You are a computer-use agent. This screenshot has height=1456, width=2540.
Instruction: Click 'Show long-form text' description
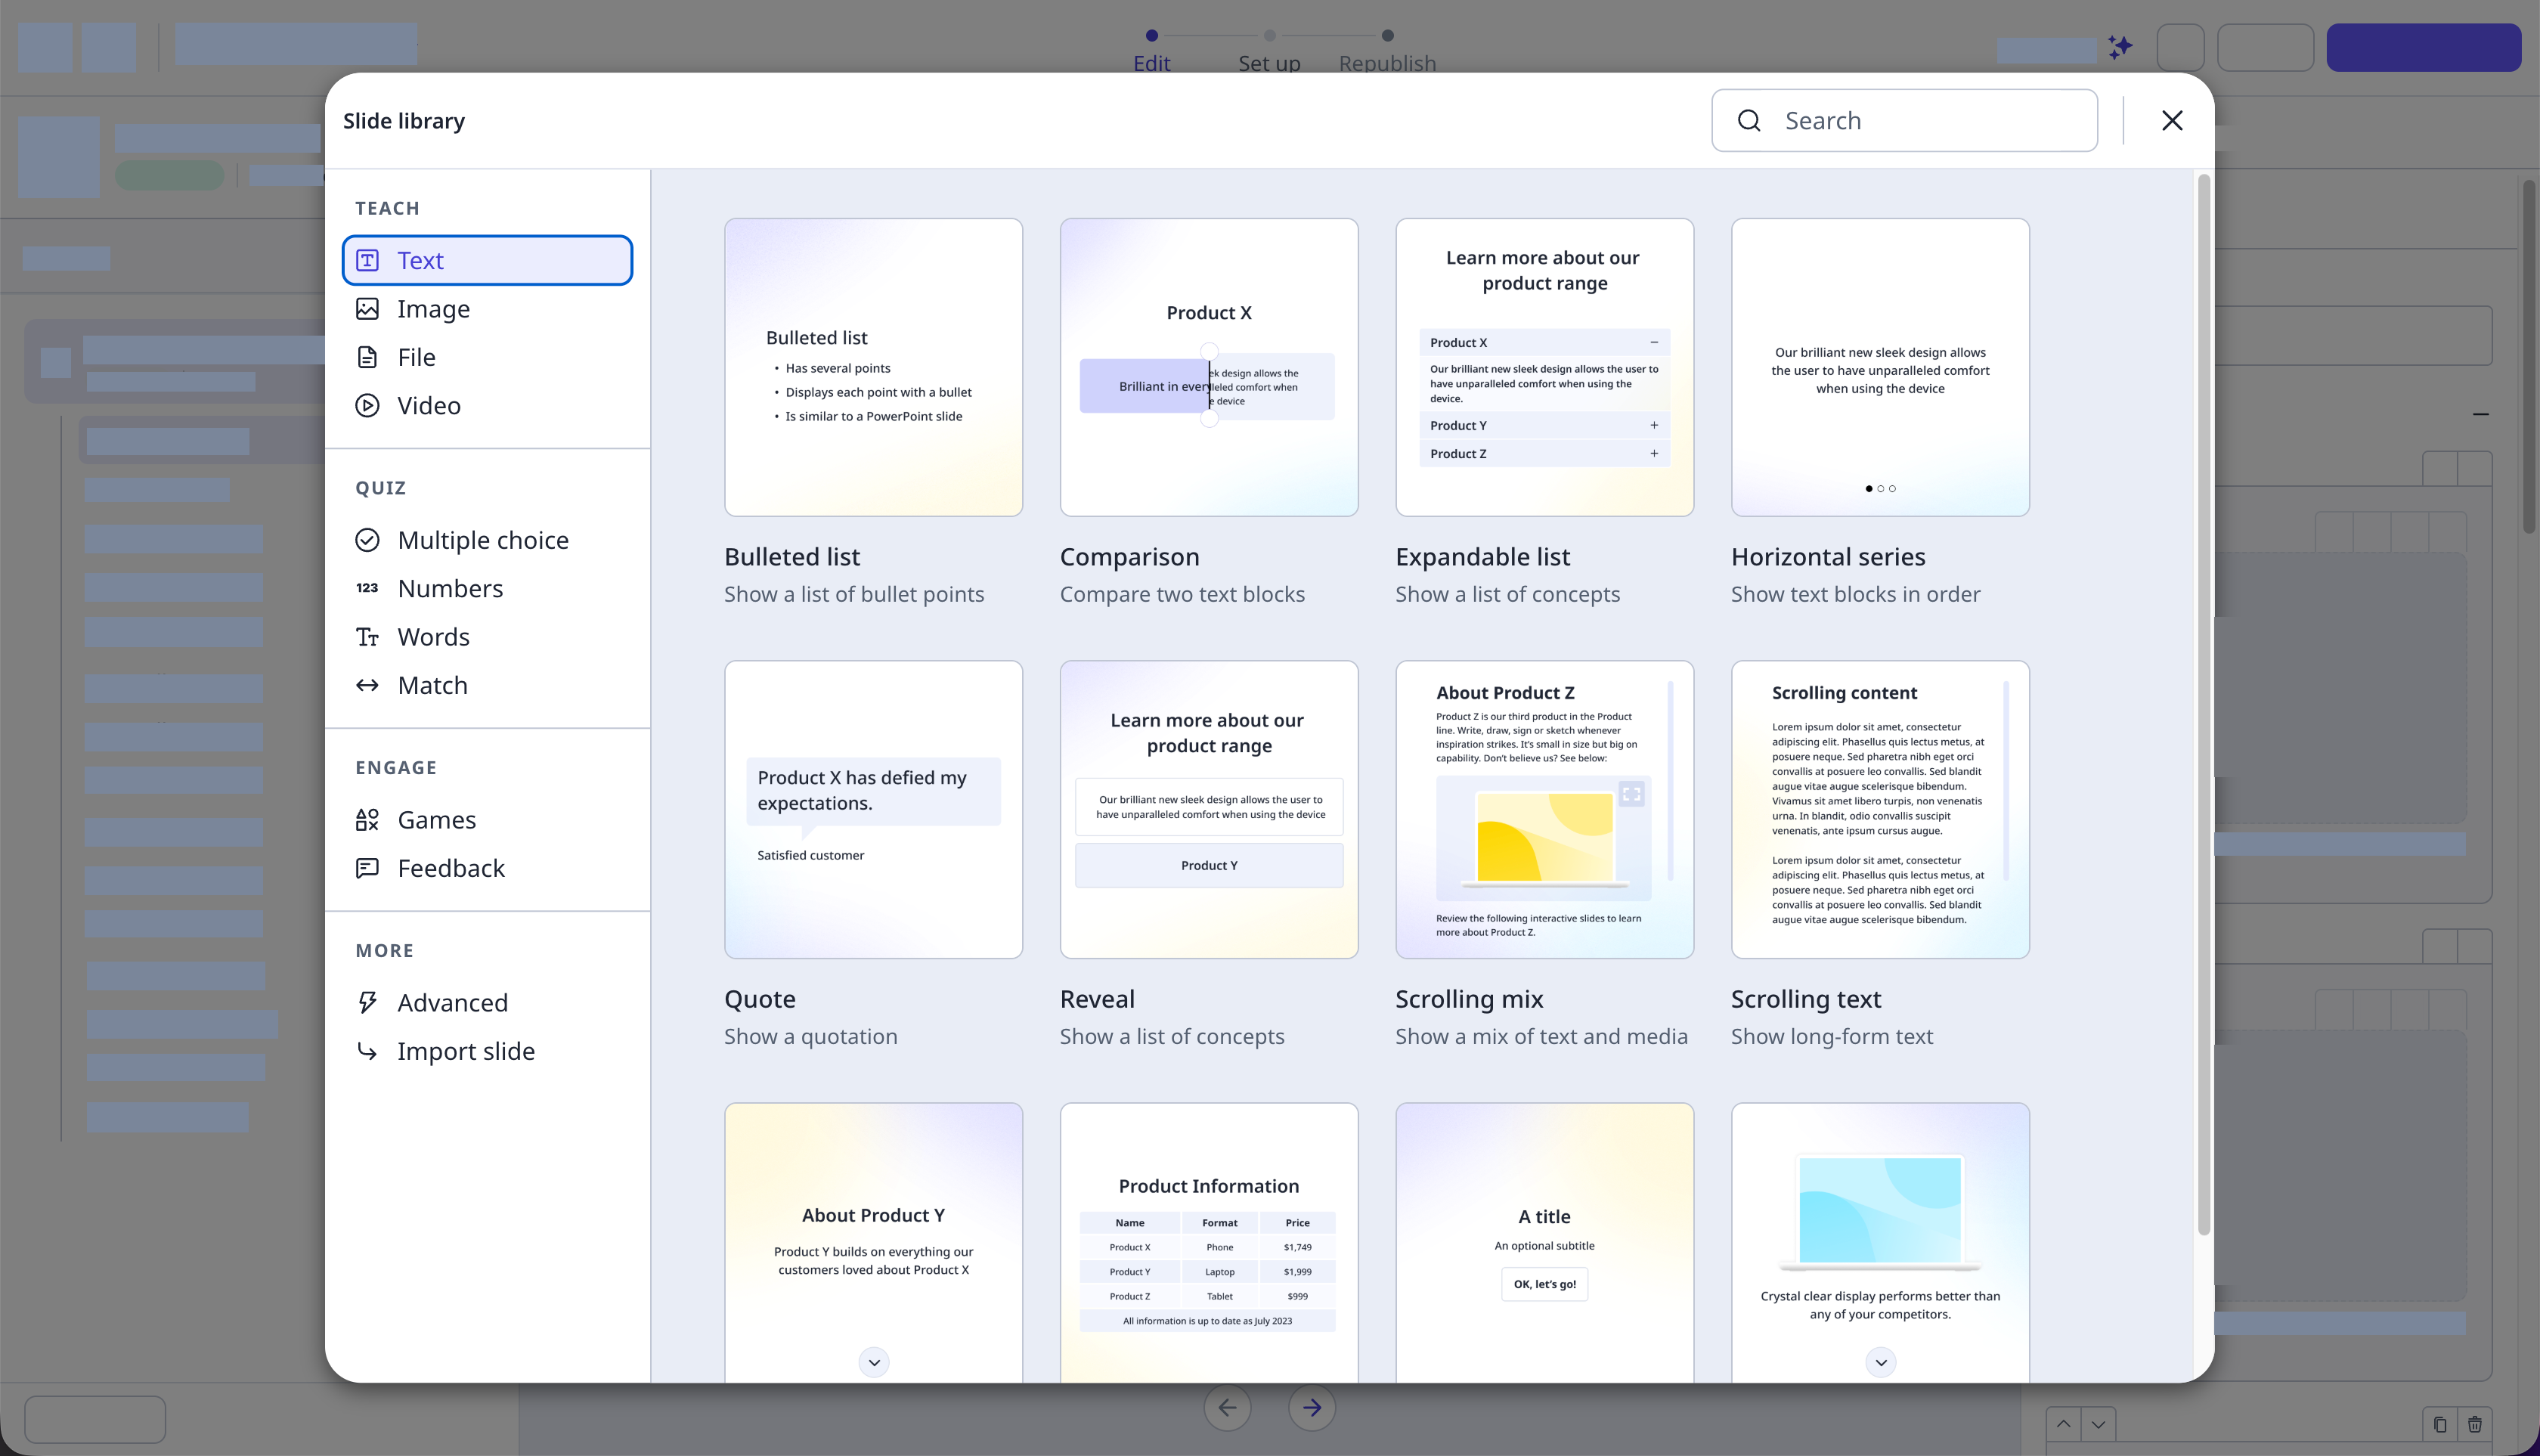[x=1832, y=1036]
